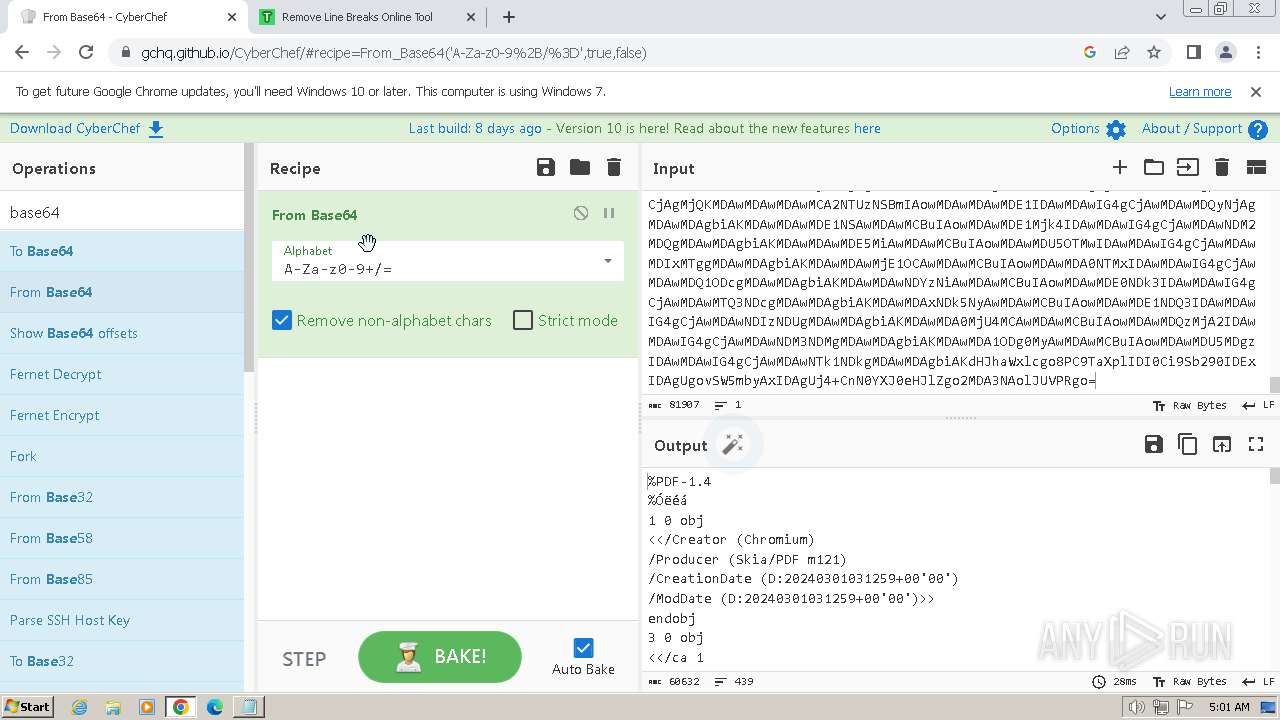This screenshot has height=720, width=1280.
Task: Dismiss the Chrome update notification
Action: [x=1256, y=91]
